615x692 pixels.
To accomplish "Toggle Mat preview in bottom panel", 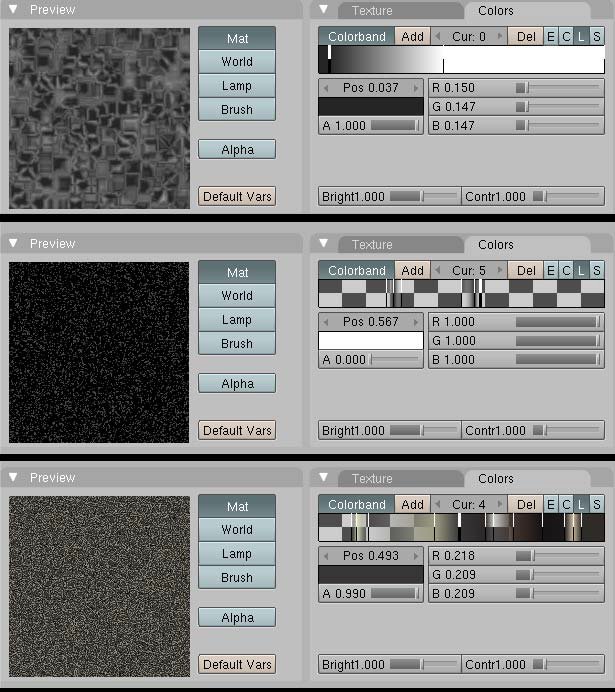I will pyautogui.click(x=237, y=506).
